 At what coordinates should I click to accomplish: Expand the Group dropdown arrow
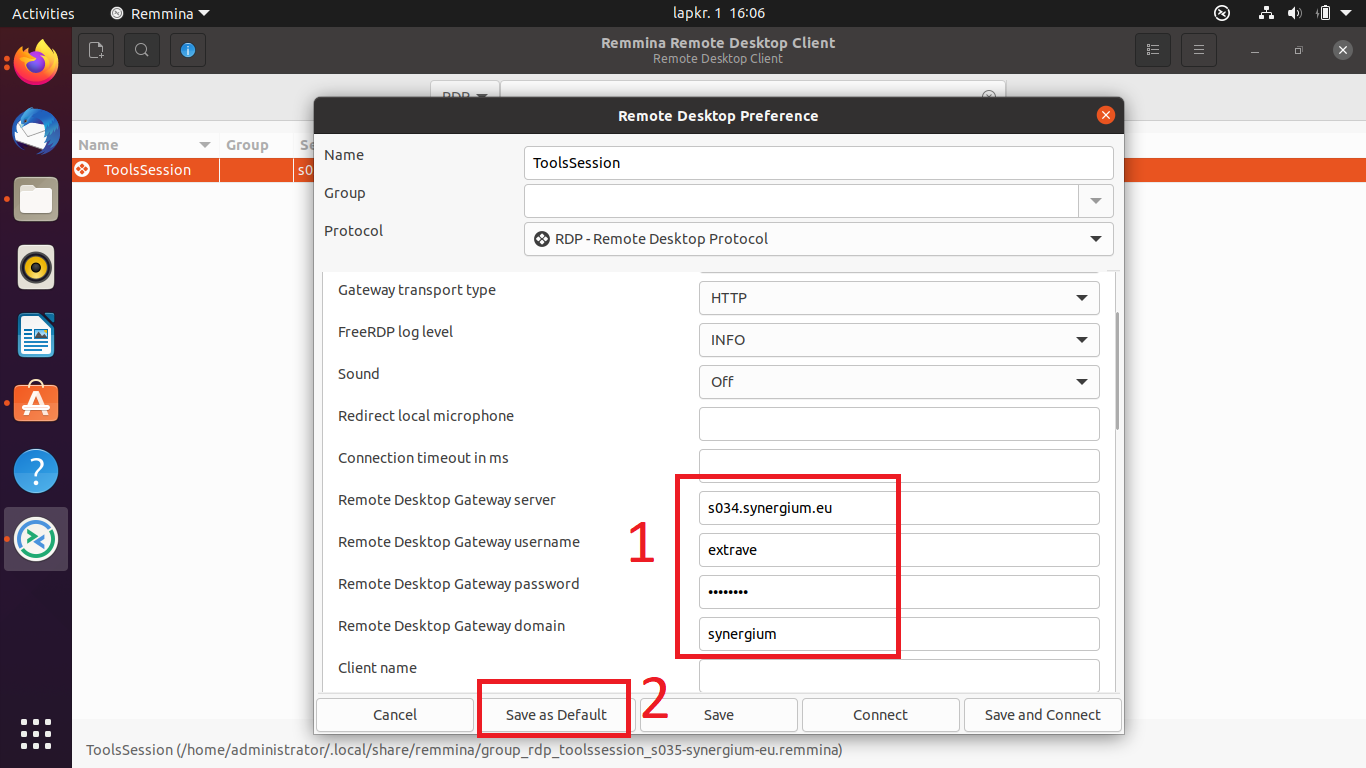(1096, 201)
